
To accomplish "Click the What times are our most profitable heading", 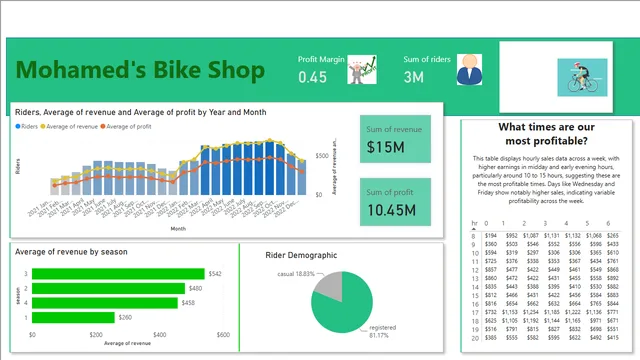I will [546, 134].
